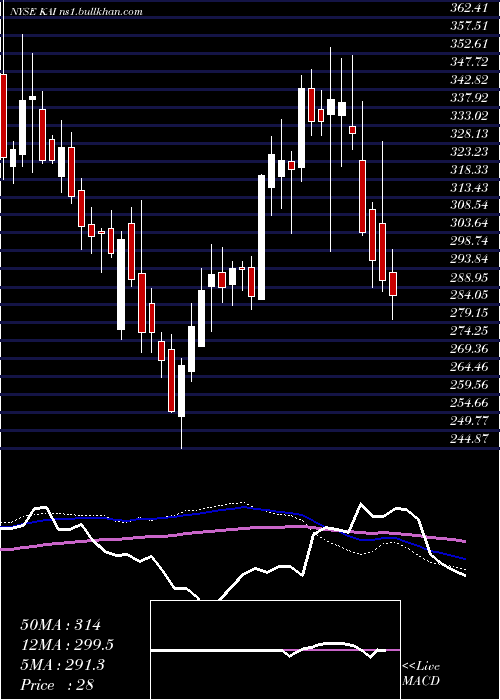Click inside the MACD inset chart box
Image resolution: width=500 pixels, height=700 pixels.
tap(275, 650)
